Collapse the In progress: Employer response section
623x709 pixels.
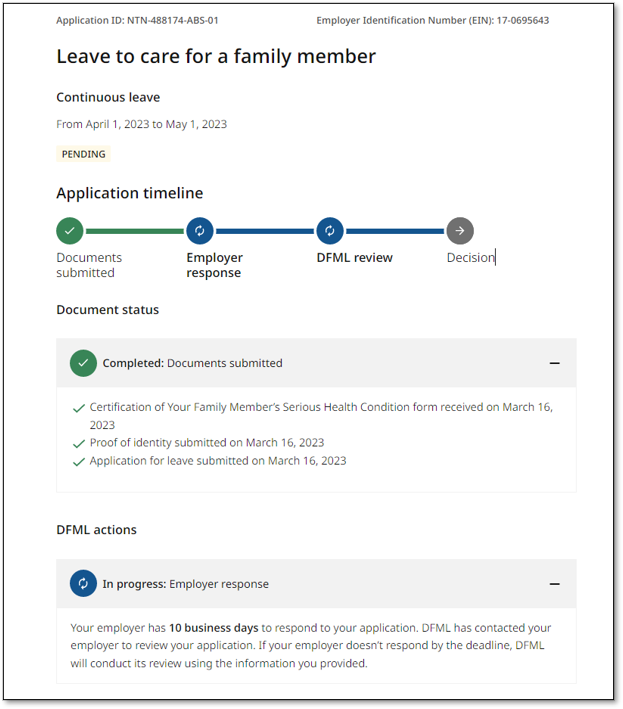(555, 584)
